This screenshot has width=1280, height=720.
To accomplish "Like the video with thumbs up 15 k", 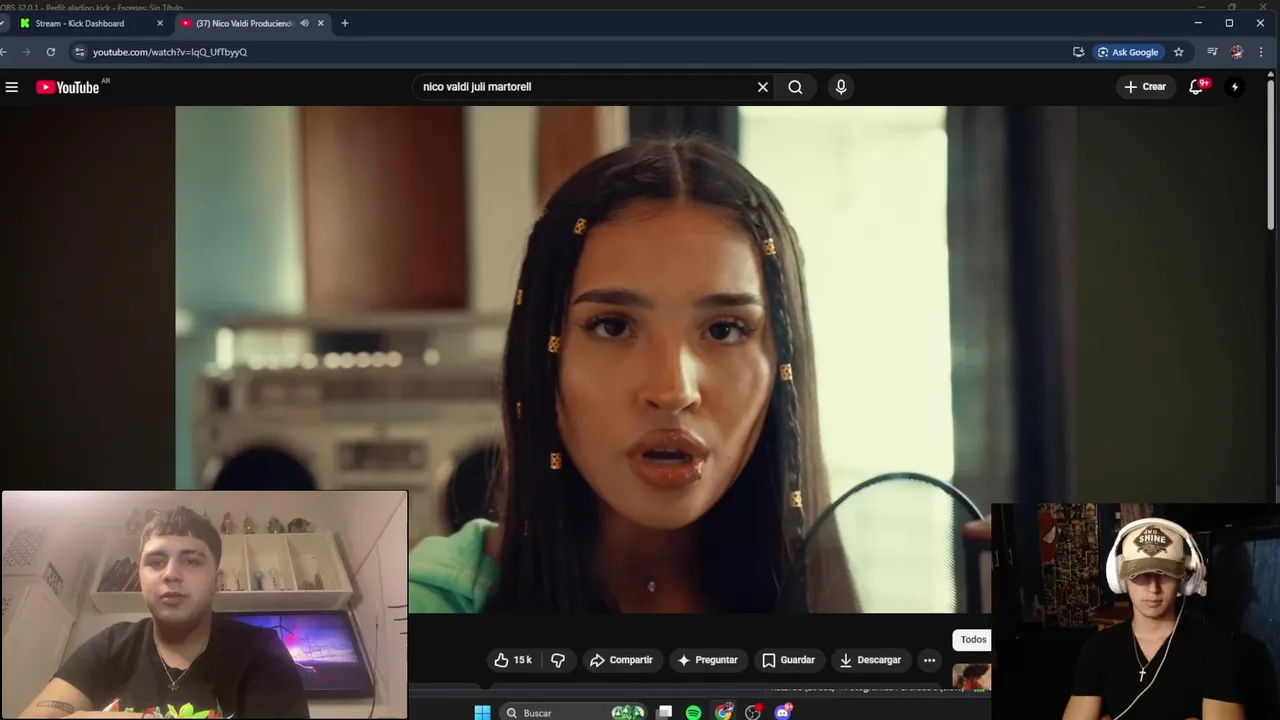I will 513,660.
